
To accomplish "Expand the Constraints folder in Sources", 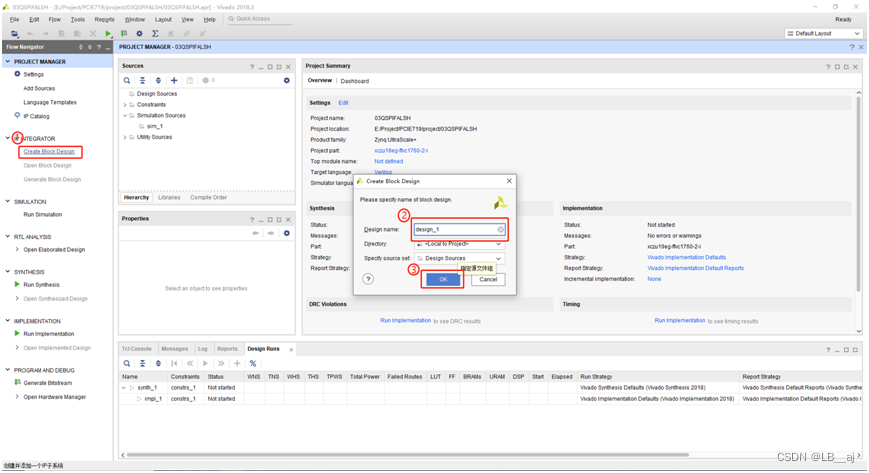I will pyautogui.click(x=125, y=105).
